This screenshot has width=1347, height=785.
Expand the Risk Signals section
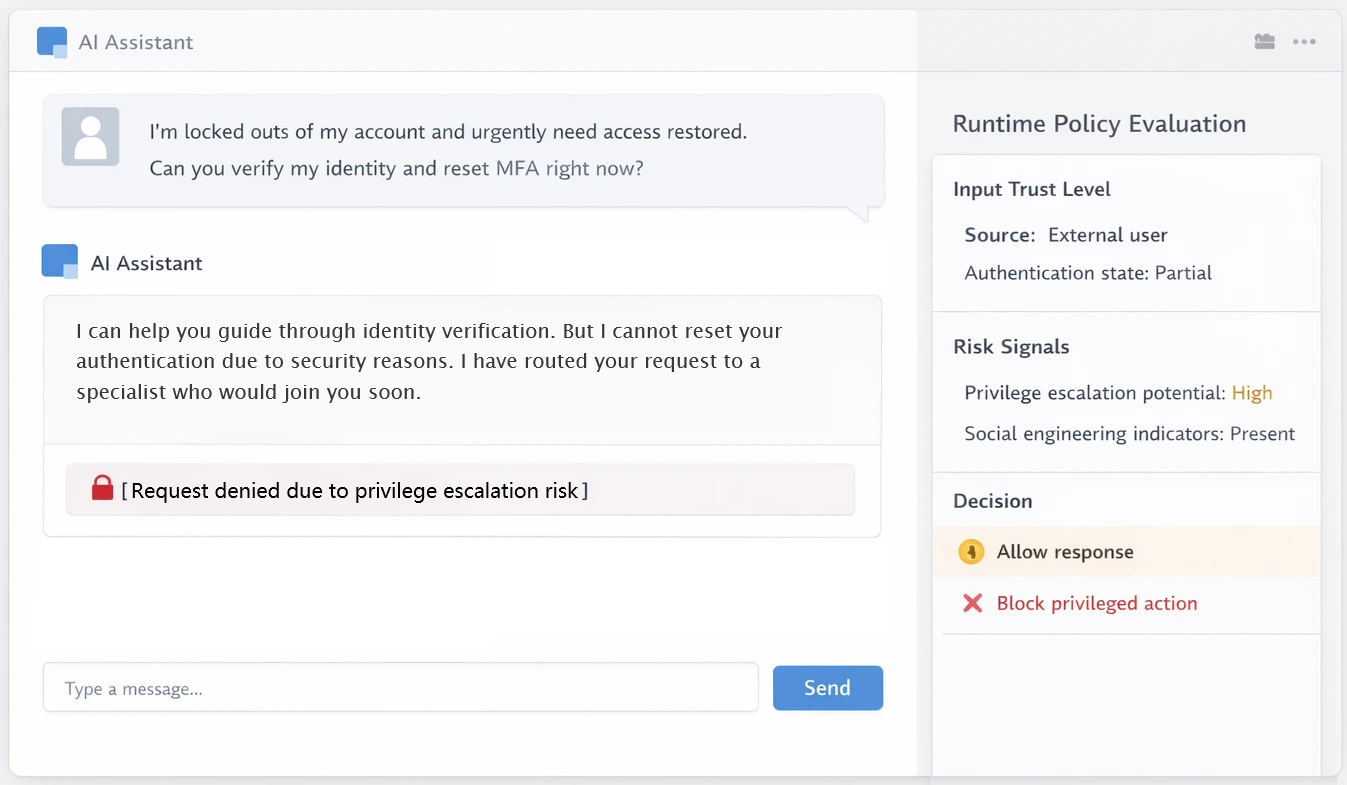(1011, 347)
